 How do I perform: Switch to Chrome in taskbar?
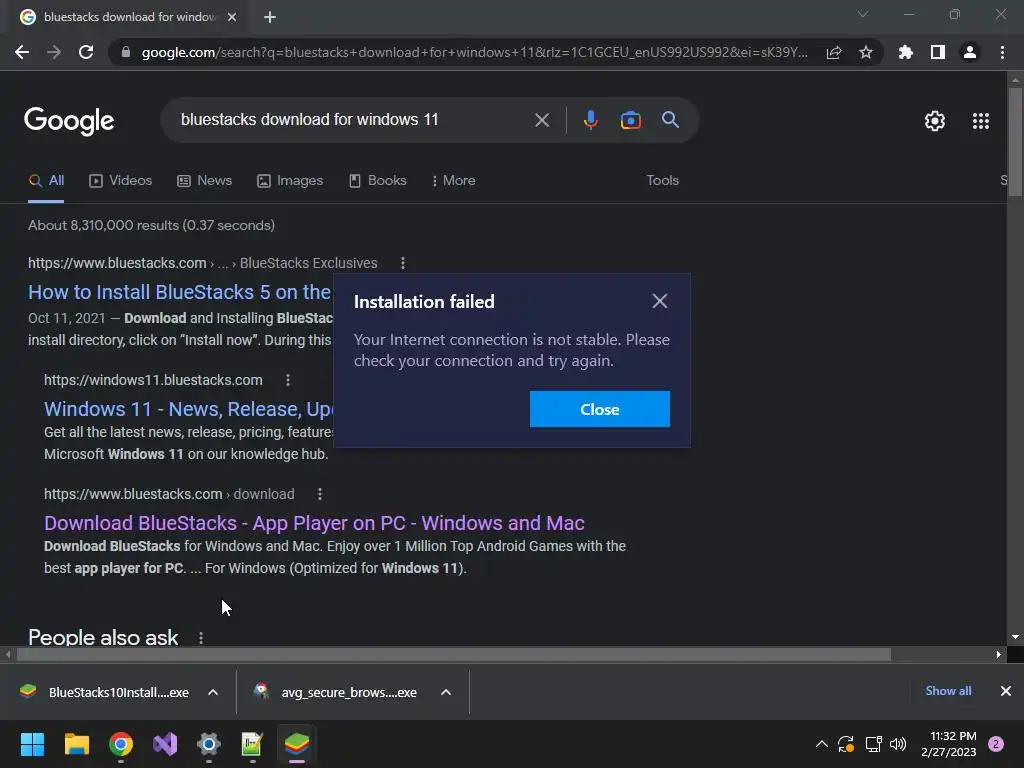tap(121, 744)
